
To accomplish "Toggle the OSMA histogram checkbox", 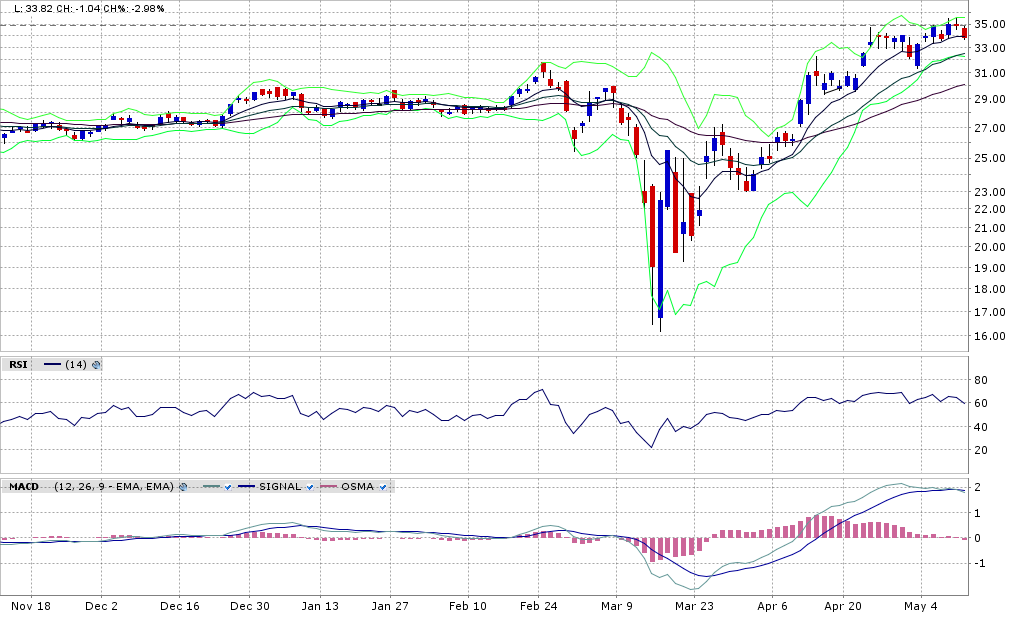I will point(383,487).
